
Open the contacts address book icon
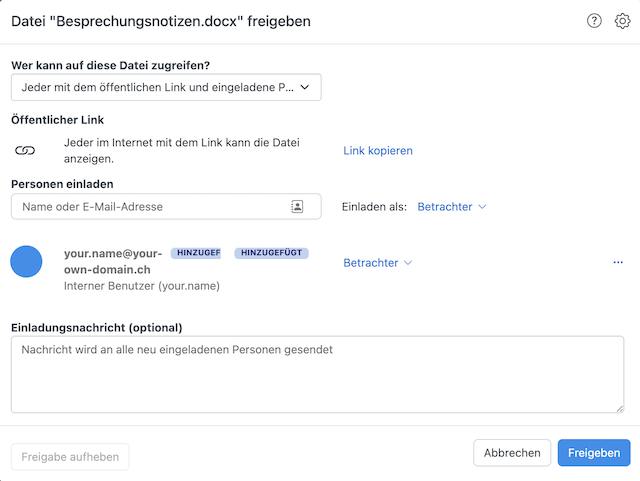click(x=297, y=207)
